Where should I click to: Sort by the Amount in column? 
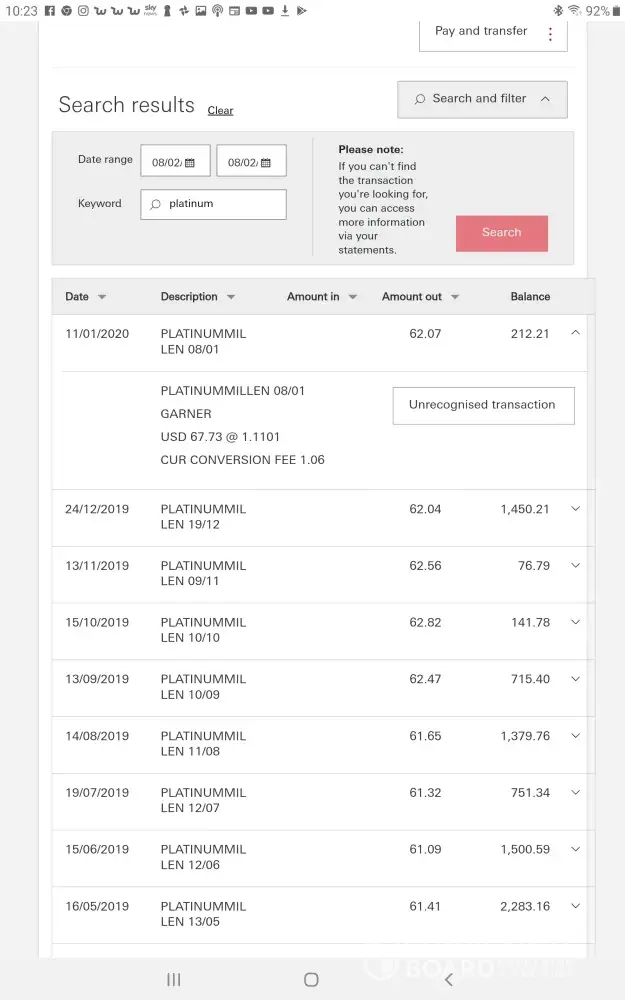pos(352,297)
